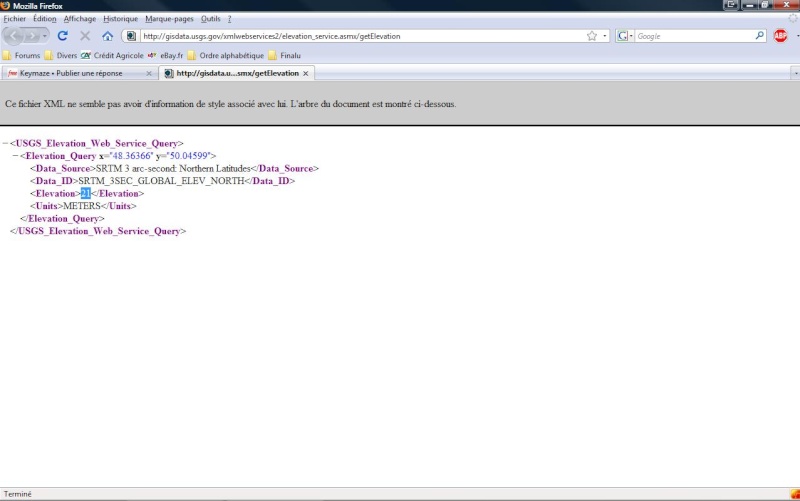Open the Affichage menu

pos(80,19)
